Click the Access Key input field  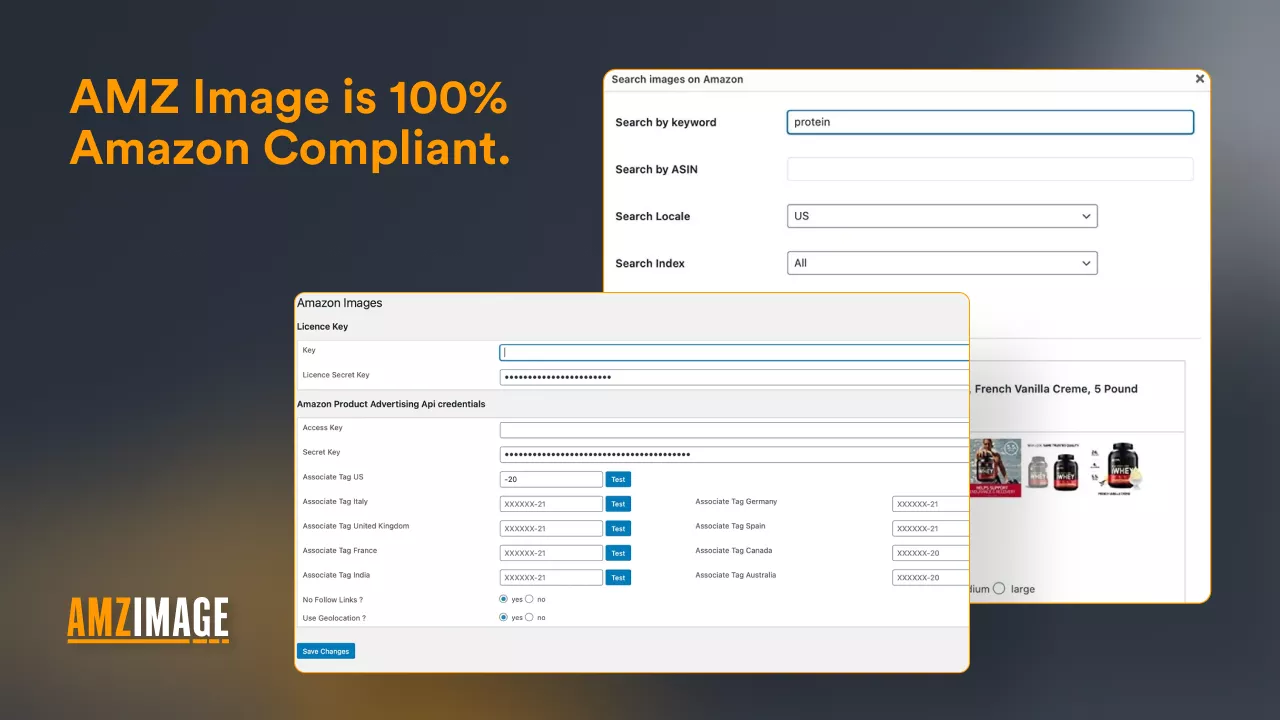point(734,430)
